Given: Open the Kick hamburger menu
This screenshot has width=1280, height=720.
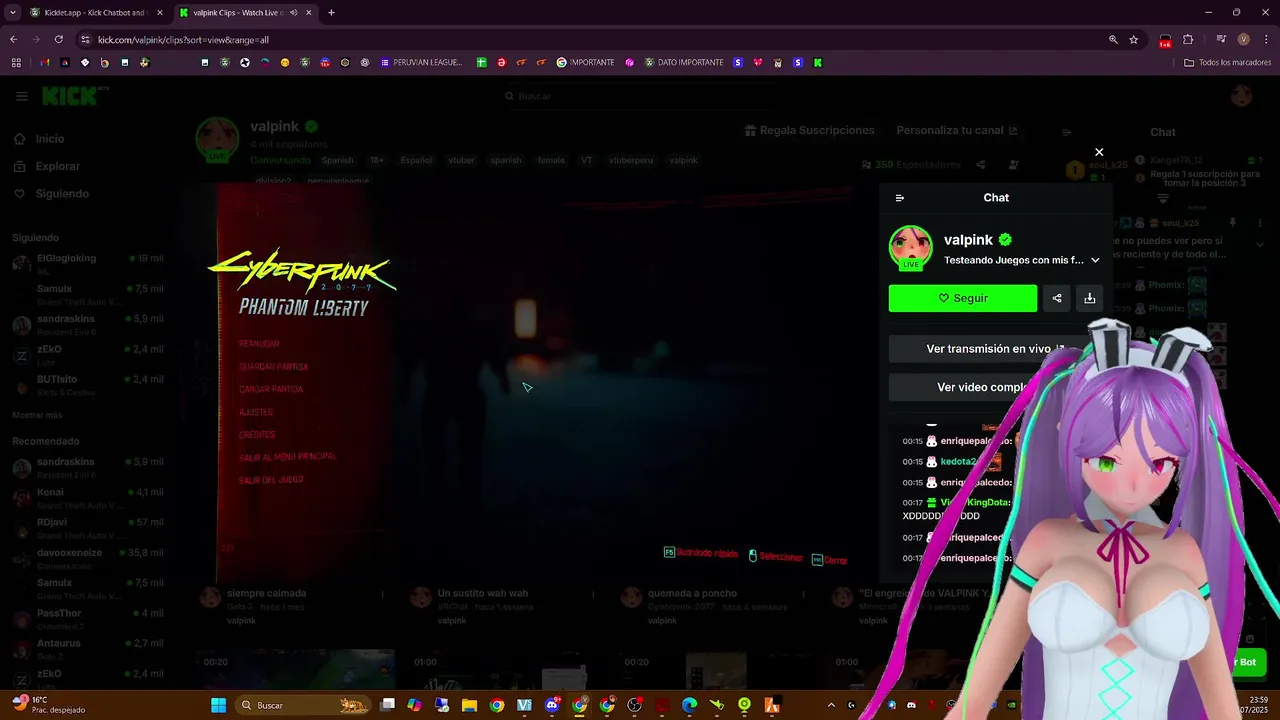Looking at the screenshot, I should [22, 96].
